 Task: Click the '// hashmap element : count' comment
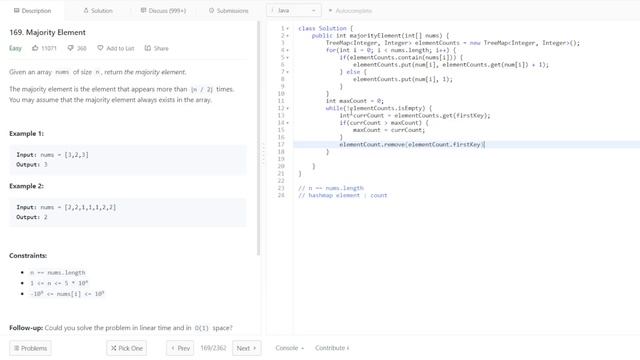342,196
